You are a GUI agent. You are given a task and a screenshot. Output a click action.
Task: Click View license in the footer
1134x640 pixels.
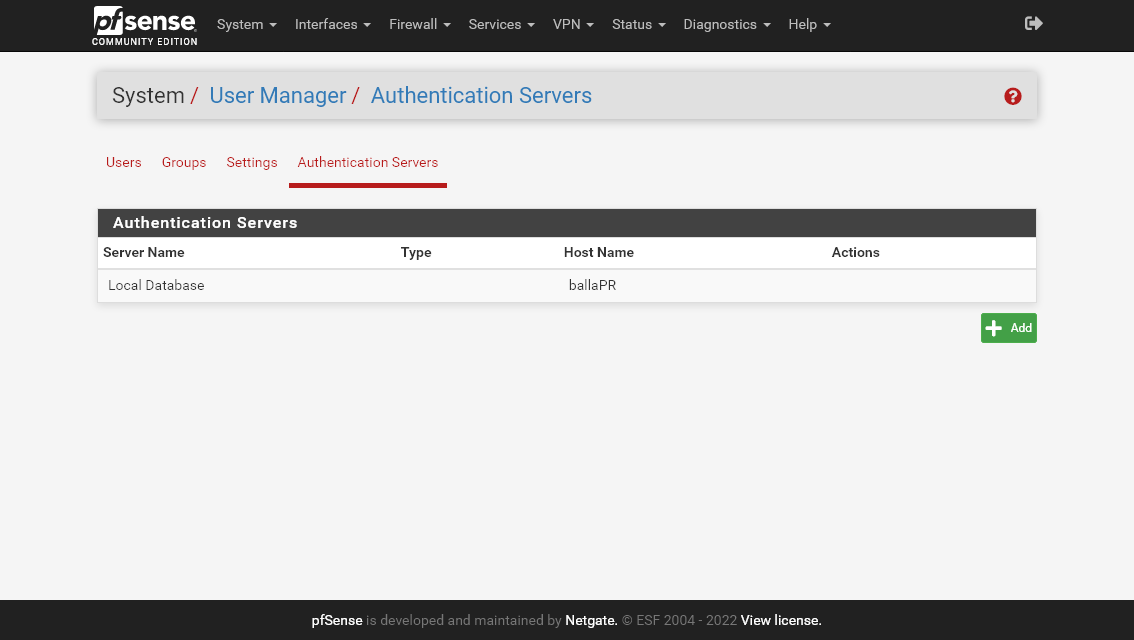click(780, 620)
